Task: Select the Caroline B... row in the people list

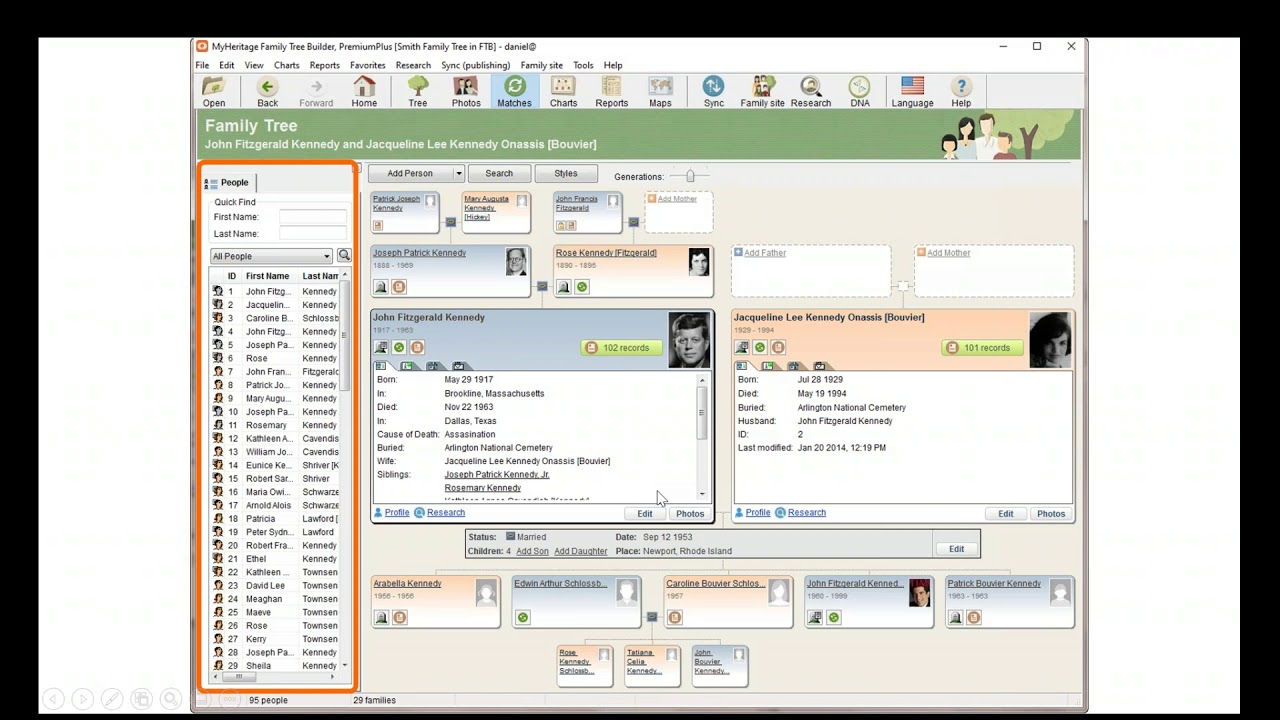Action: [x=275, y=318]
